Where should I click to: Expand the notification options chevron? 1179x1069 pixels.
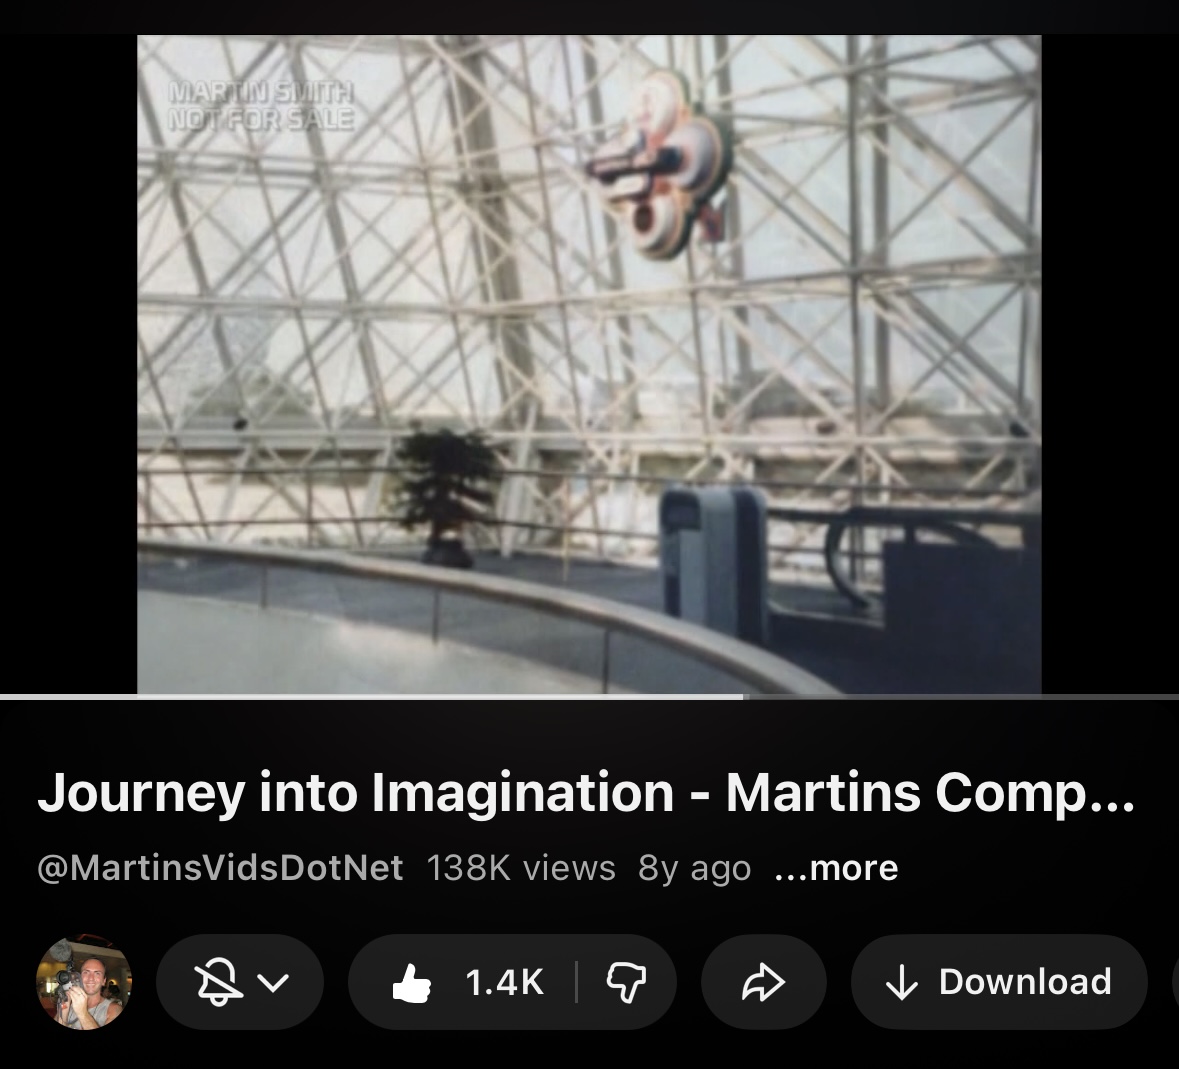tap(273, 983)
